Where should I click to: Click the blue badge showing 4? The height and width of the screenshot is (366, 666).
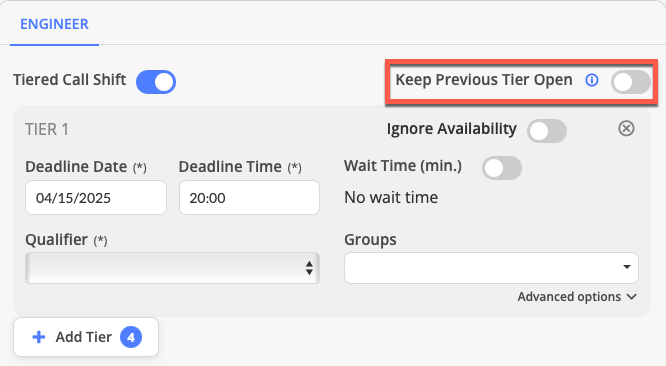tap(131, 337)
